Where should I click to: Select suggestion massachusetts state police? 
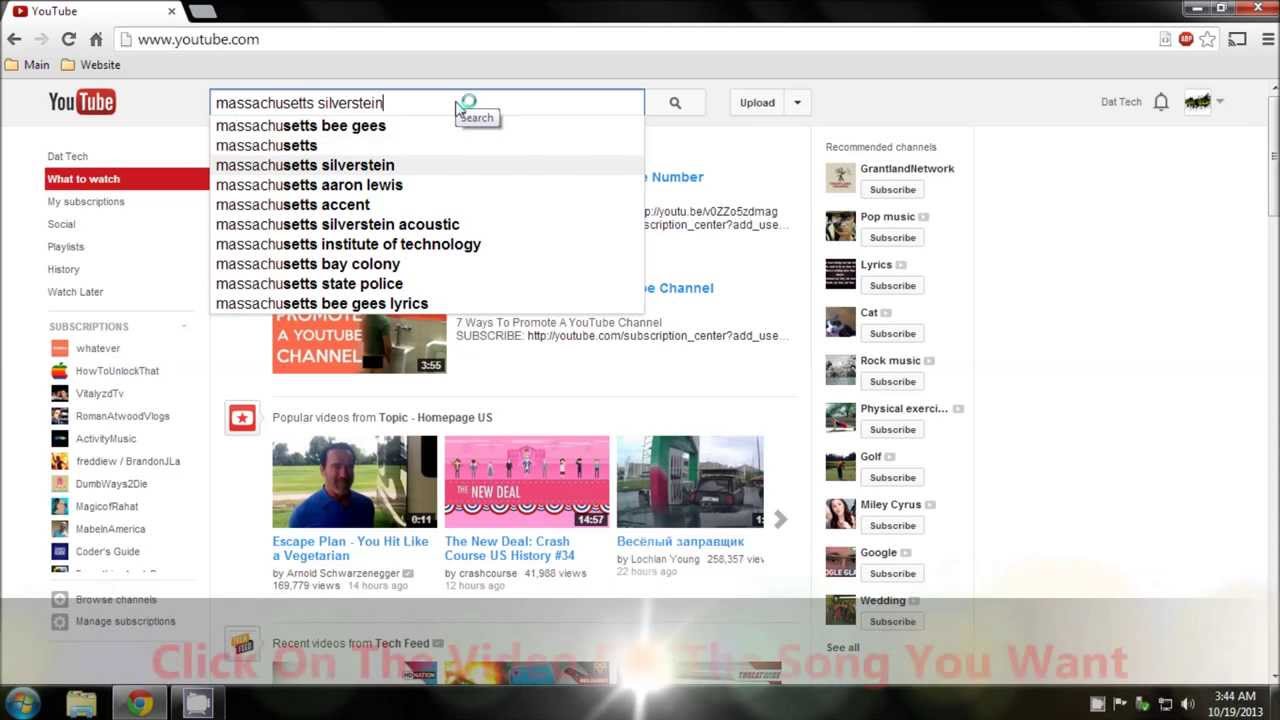click(427, 284)
